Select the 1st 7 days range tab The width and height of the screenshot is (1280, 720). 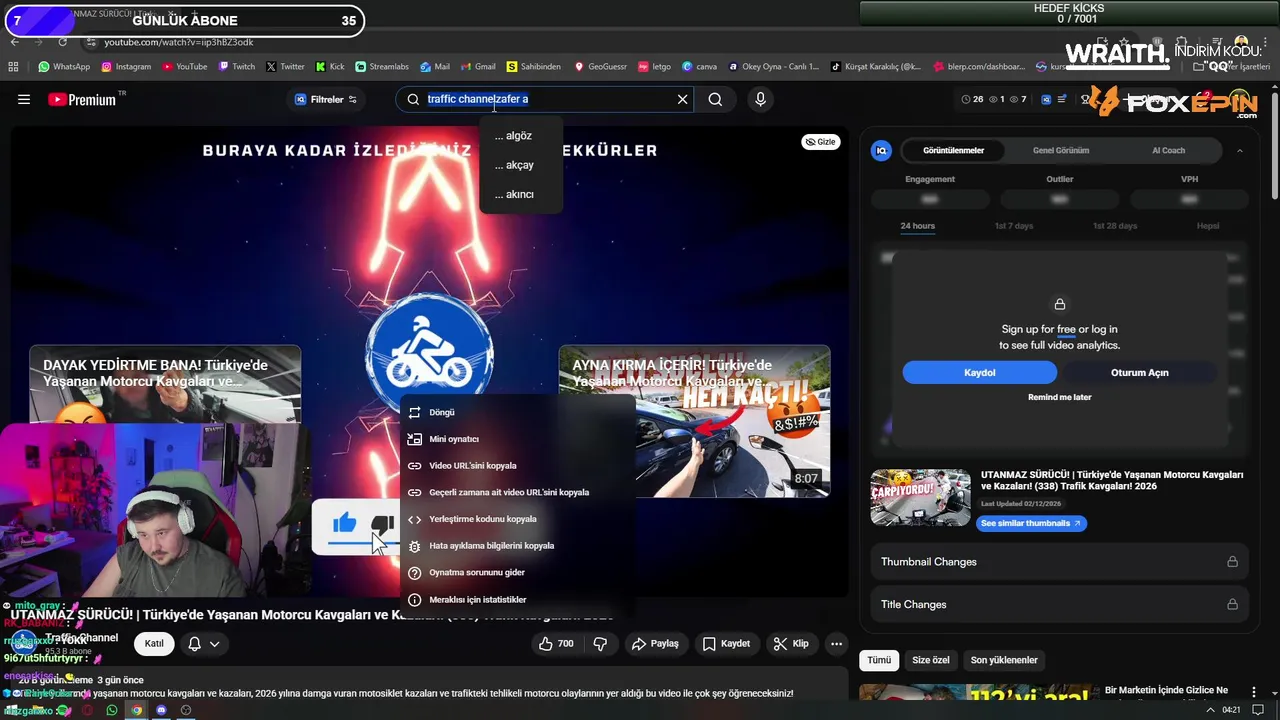[1013, 226]
